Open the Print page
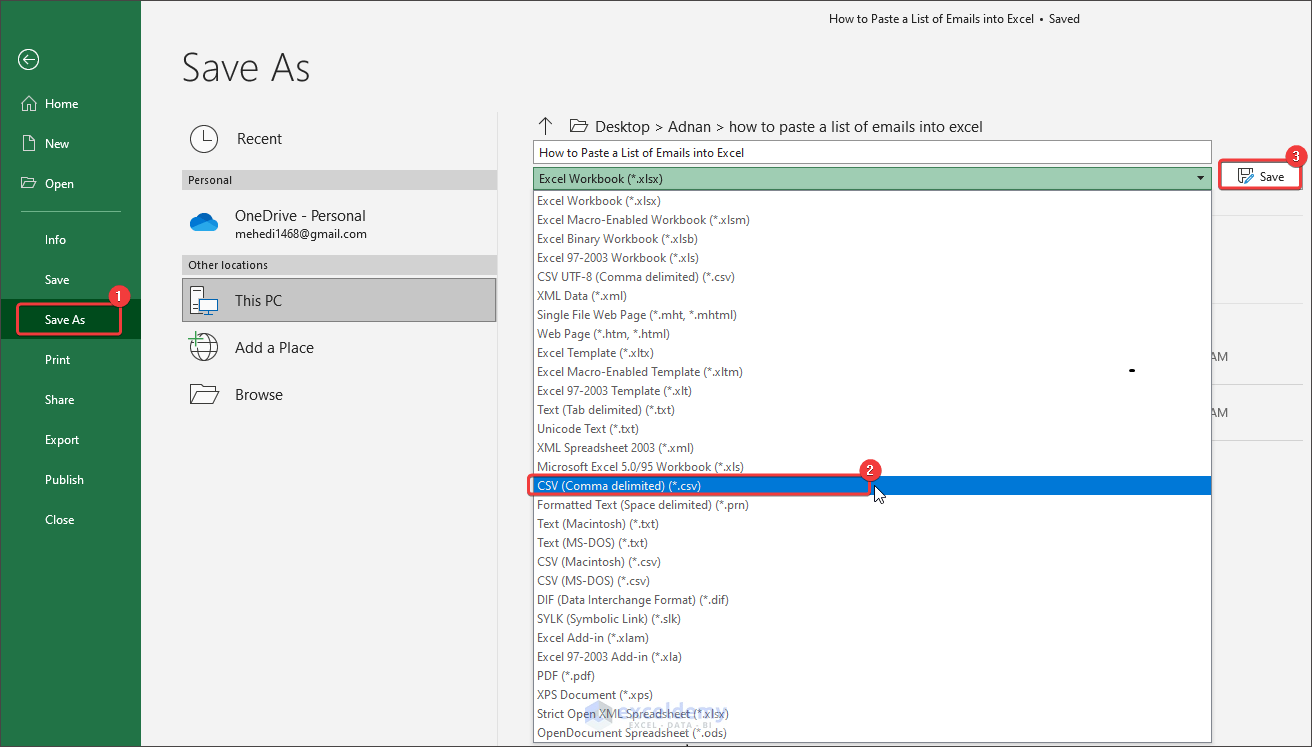This screenshot has width=1312, height=747. coord(57,360)
